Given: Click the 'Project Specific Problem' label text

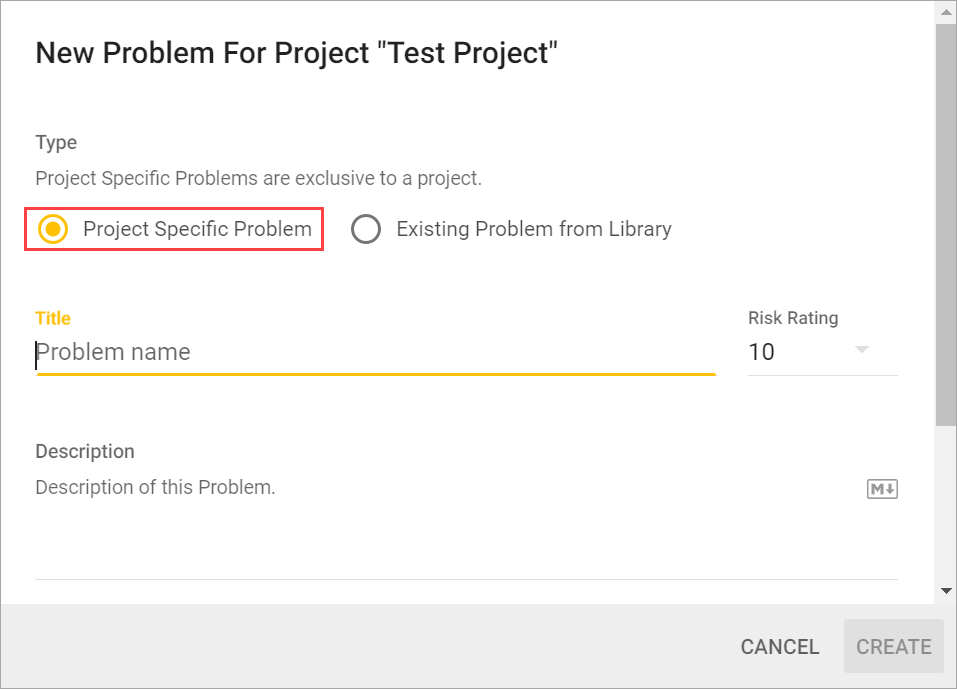Looking at the screenshot, I should (197, 229).
